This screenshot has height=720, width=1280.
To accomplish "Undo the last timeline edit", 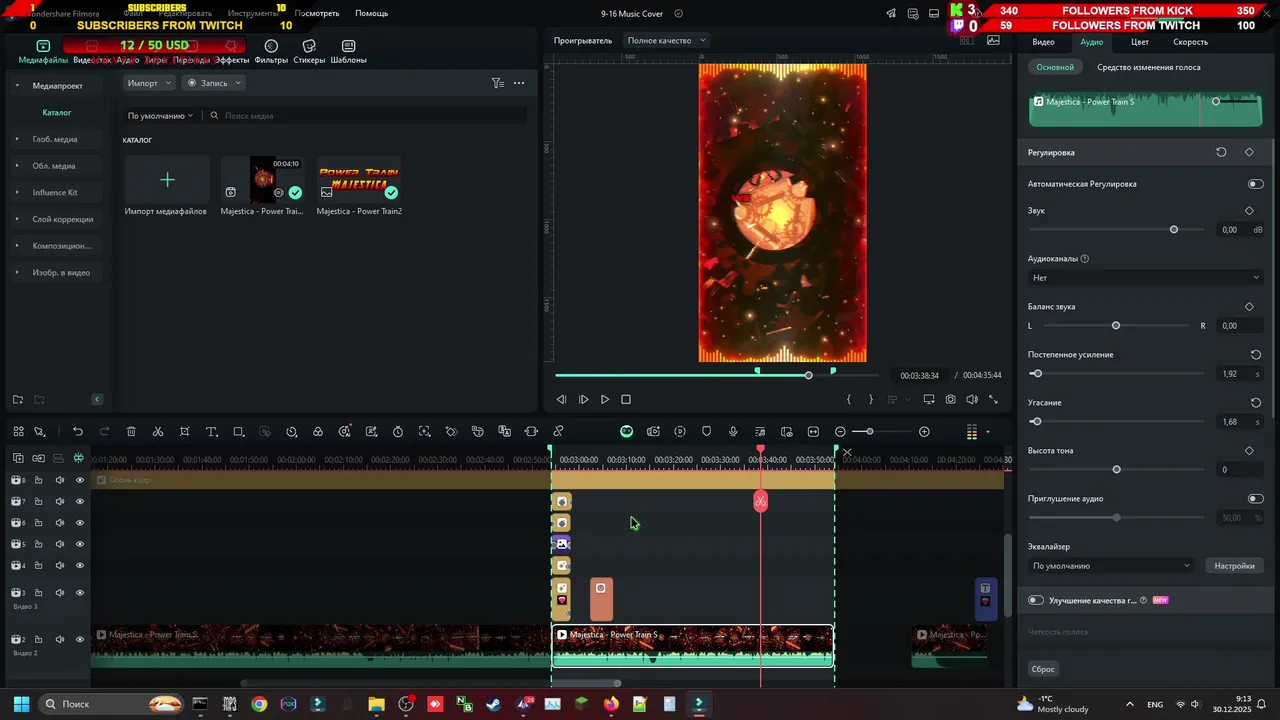I will 78,431.
